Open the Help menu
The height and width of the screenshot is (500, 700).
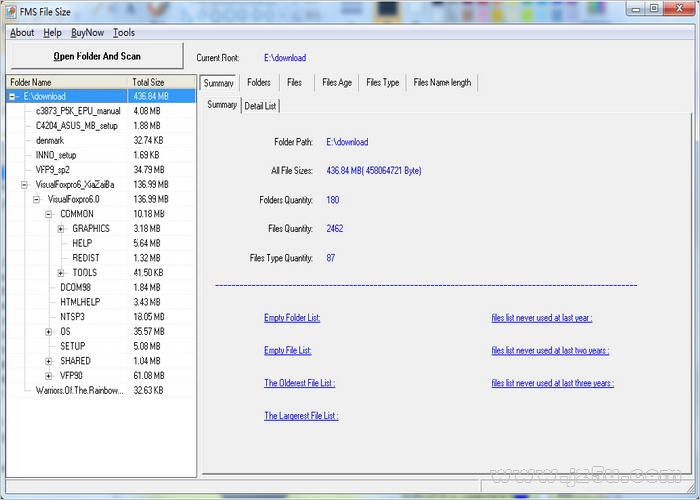tap(52, 33)
